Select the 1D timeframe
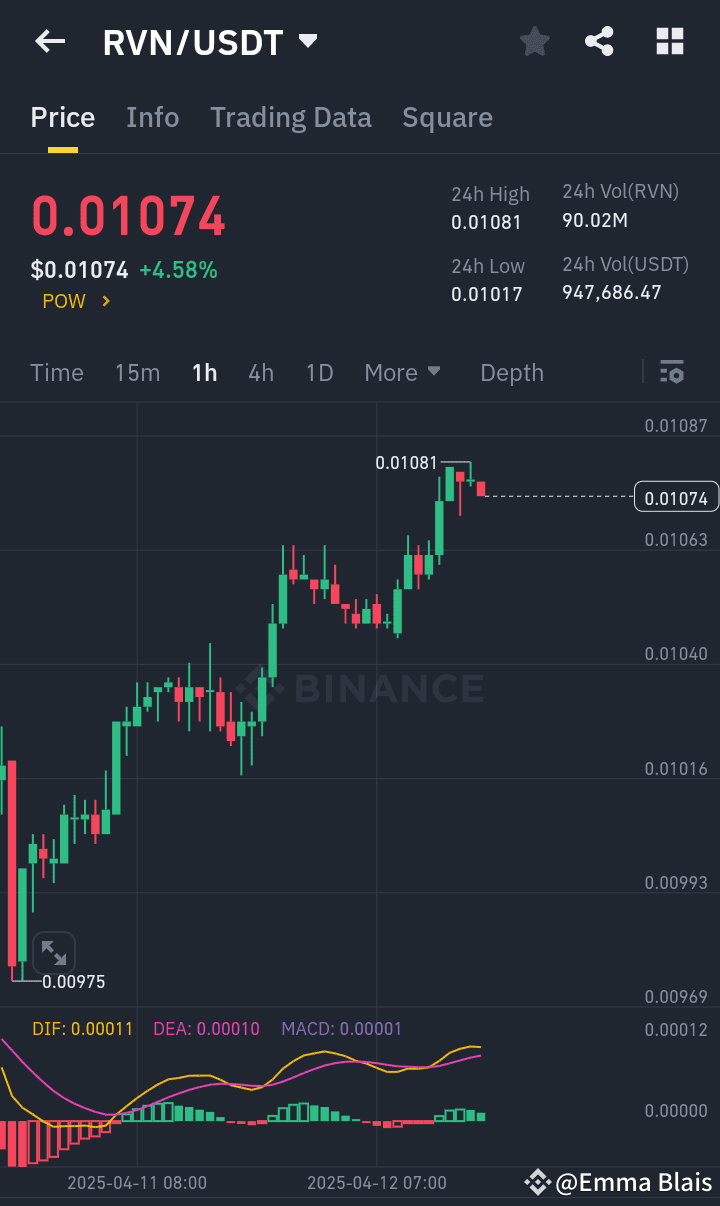 click(319, 372)
